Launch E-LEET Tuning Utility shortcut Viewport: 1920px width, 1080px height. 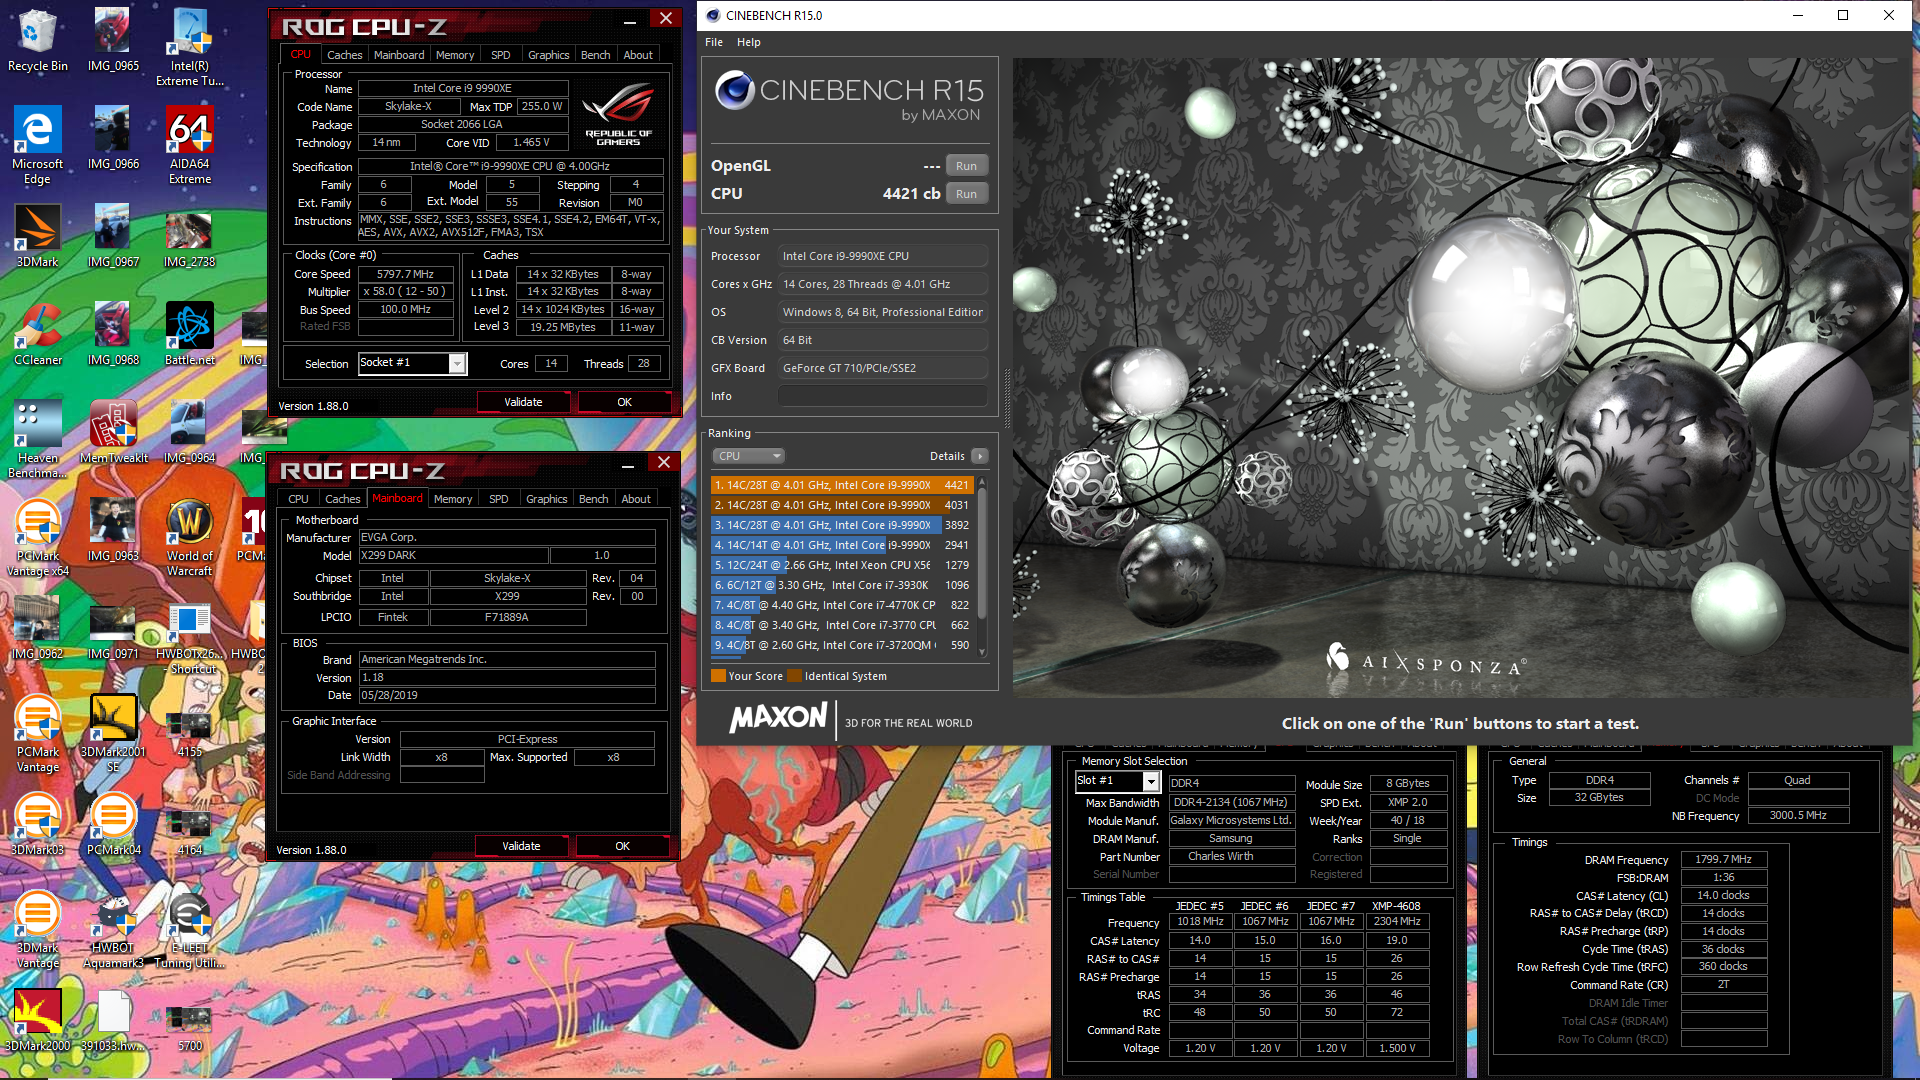[190, 929]
